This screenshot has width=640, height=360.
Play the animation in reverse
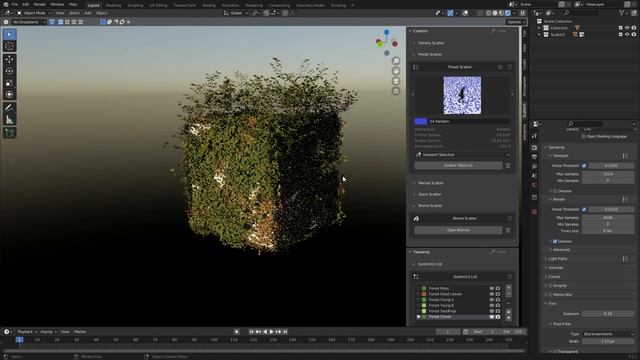pos(265,332)
